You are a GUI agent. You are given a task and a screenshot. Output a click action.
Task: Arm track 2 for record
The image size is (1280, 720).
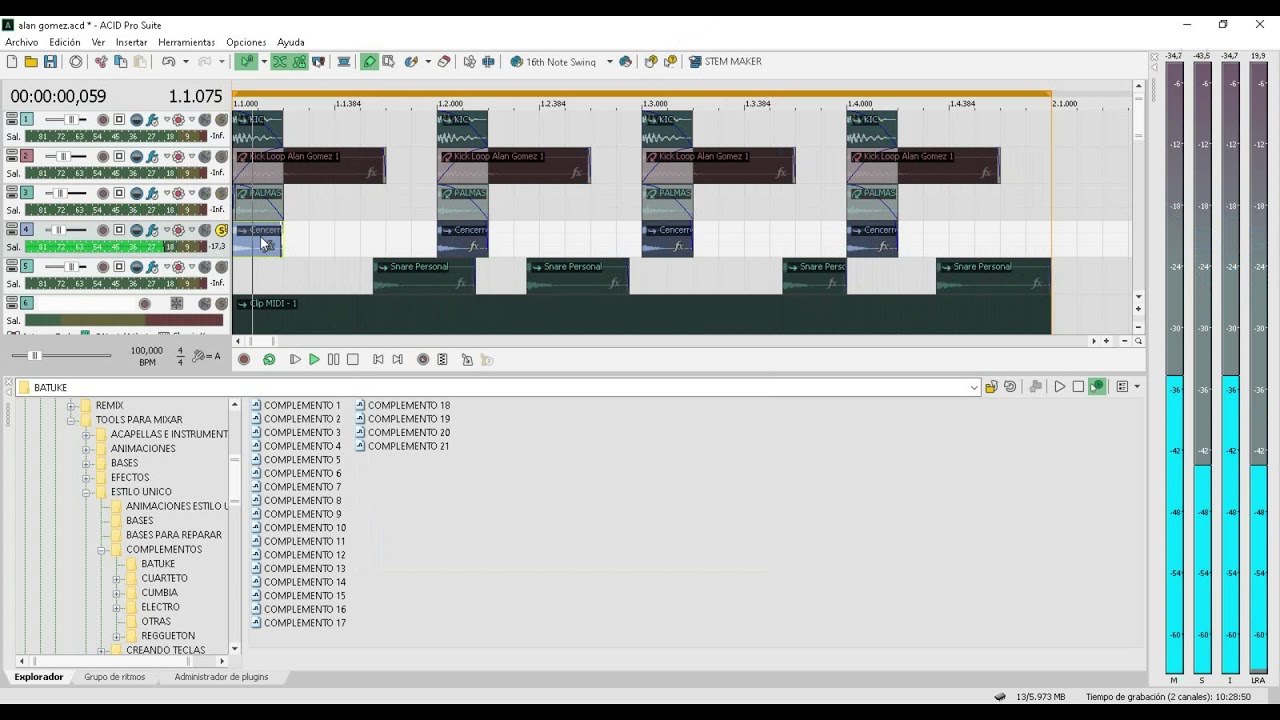pyautogui.click(x=103, y=157)
